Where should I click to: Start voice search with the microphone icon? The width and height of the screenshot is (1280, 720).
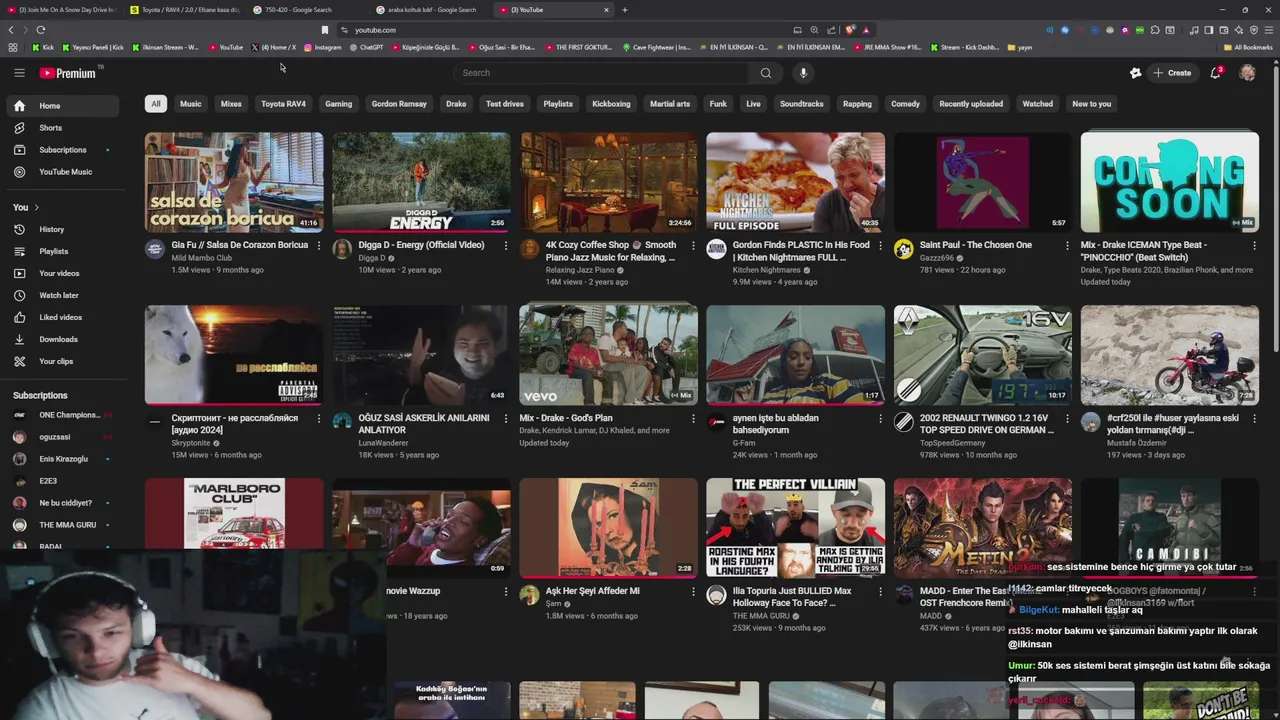point(803,73)
